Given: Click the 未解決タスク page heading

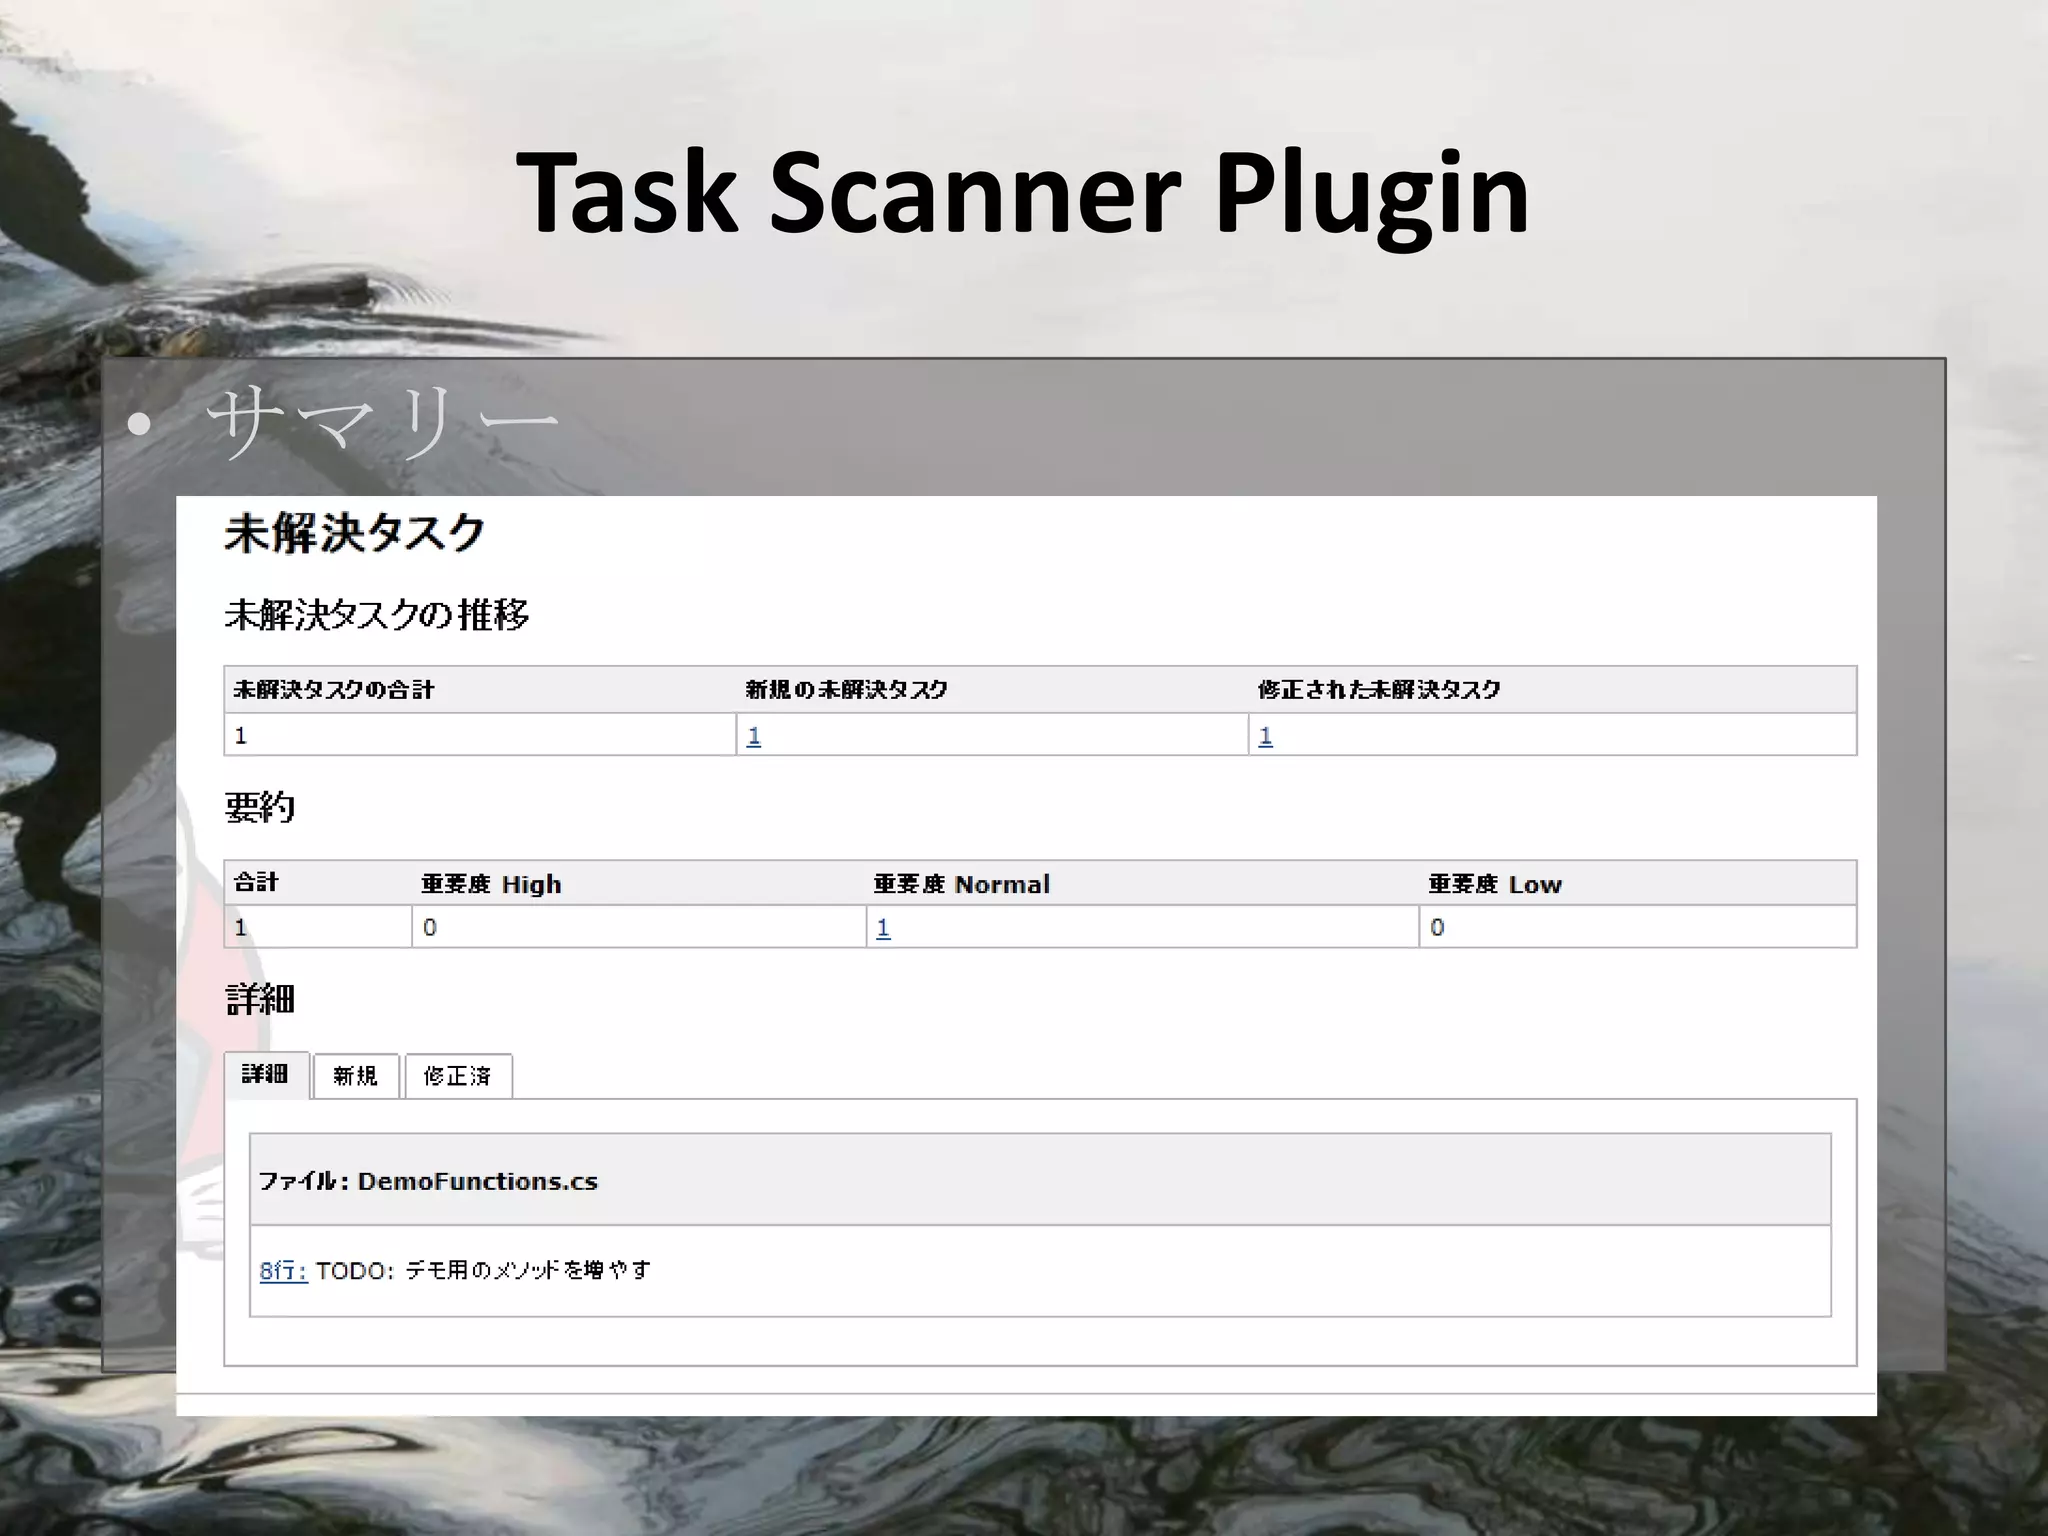Looking at the screenshot, I should 355,533.
